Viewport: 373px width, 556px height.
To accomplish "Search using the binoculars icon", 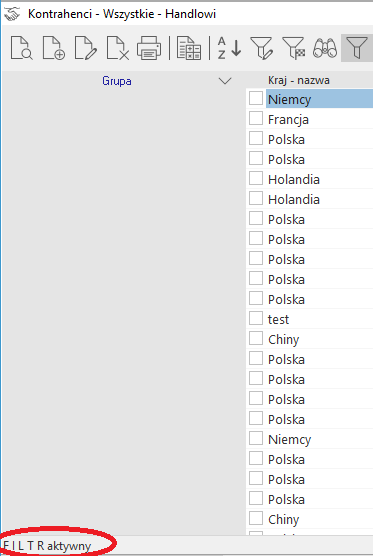I will click(325, 48).
